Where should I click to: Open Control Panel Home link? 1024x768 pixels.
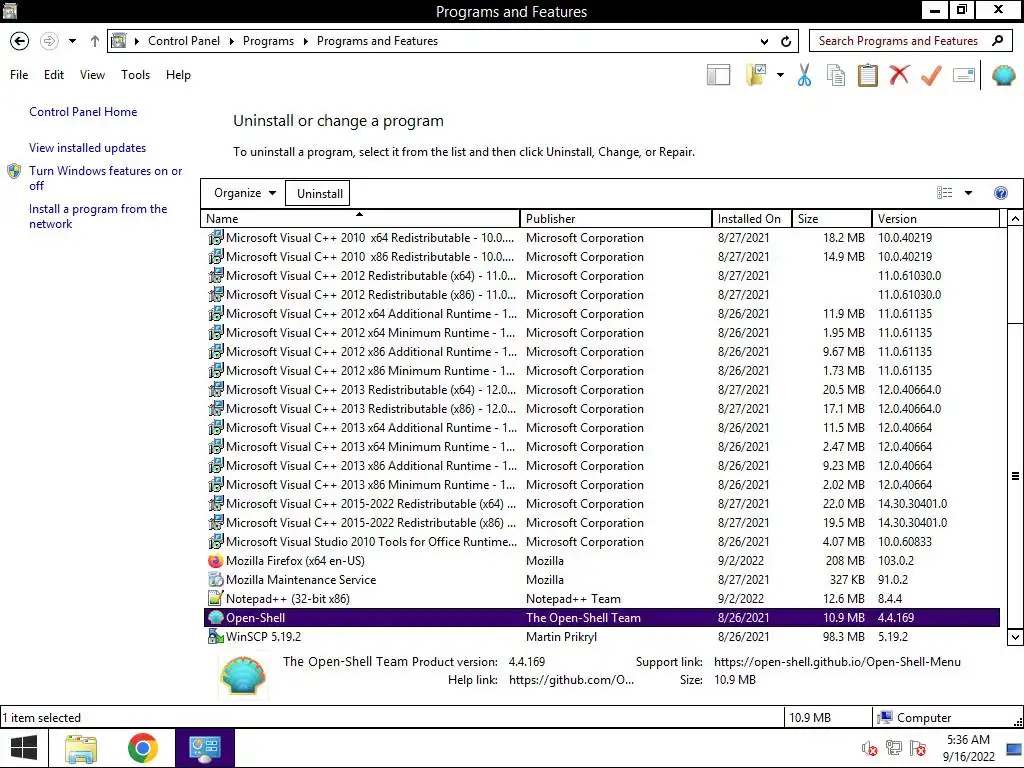click(83, 112)
